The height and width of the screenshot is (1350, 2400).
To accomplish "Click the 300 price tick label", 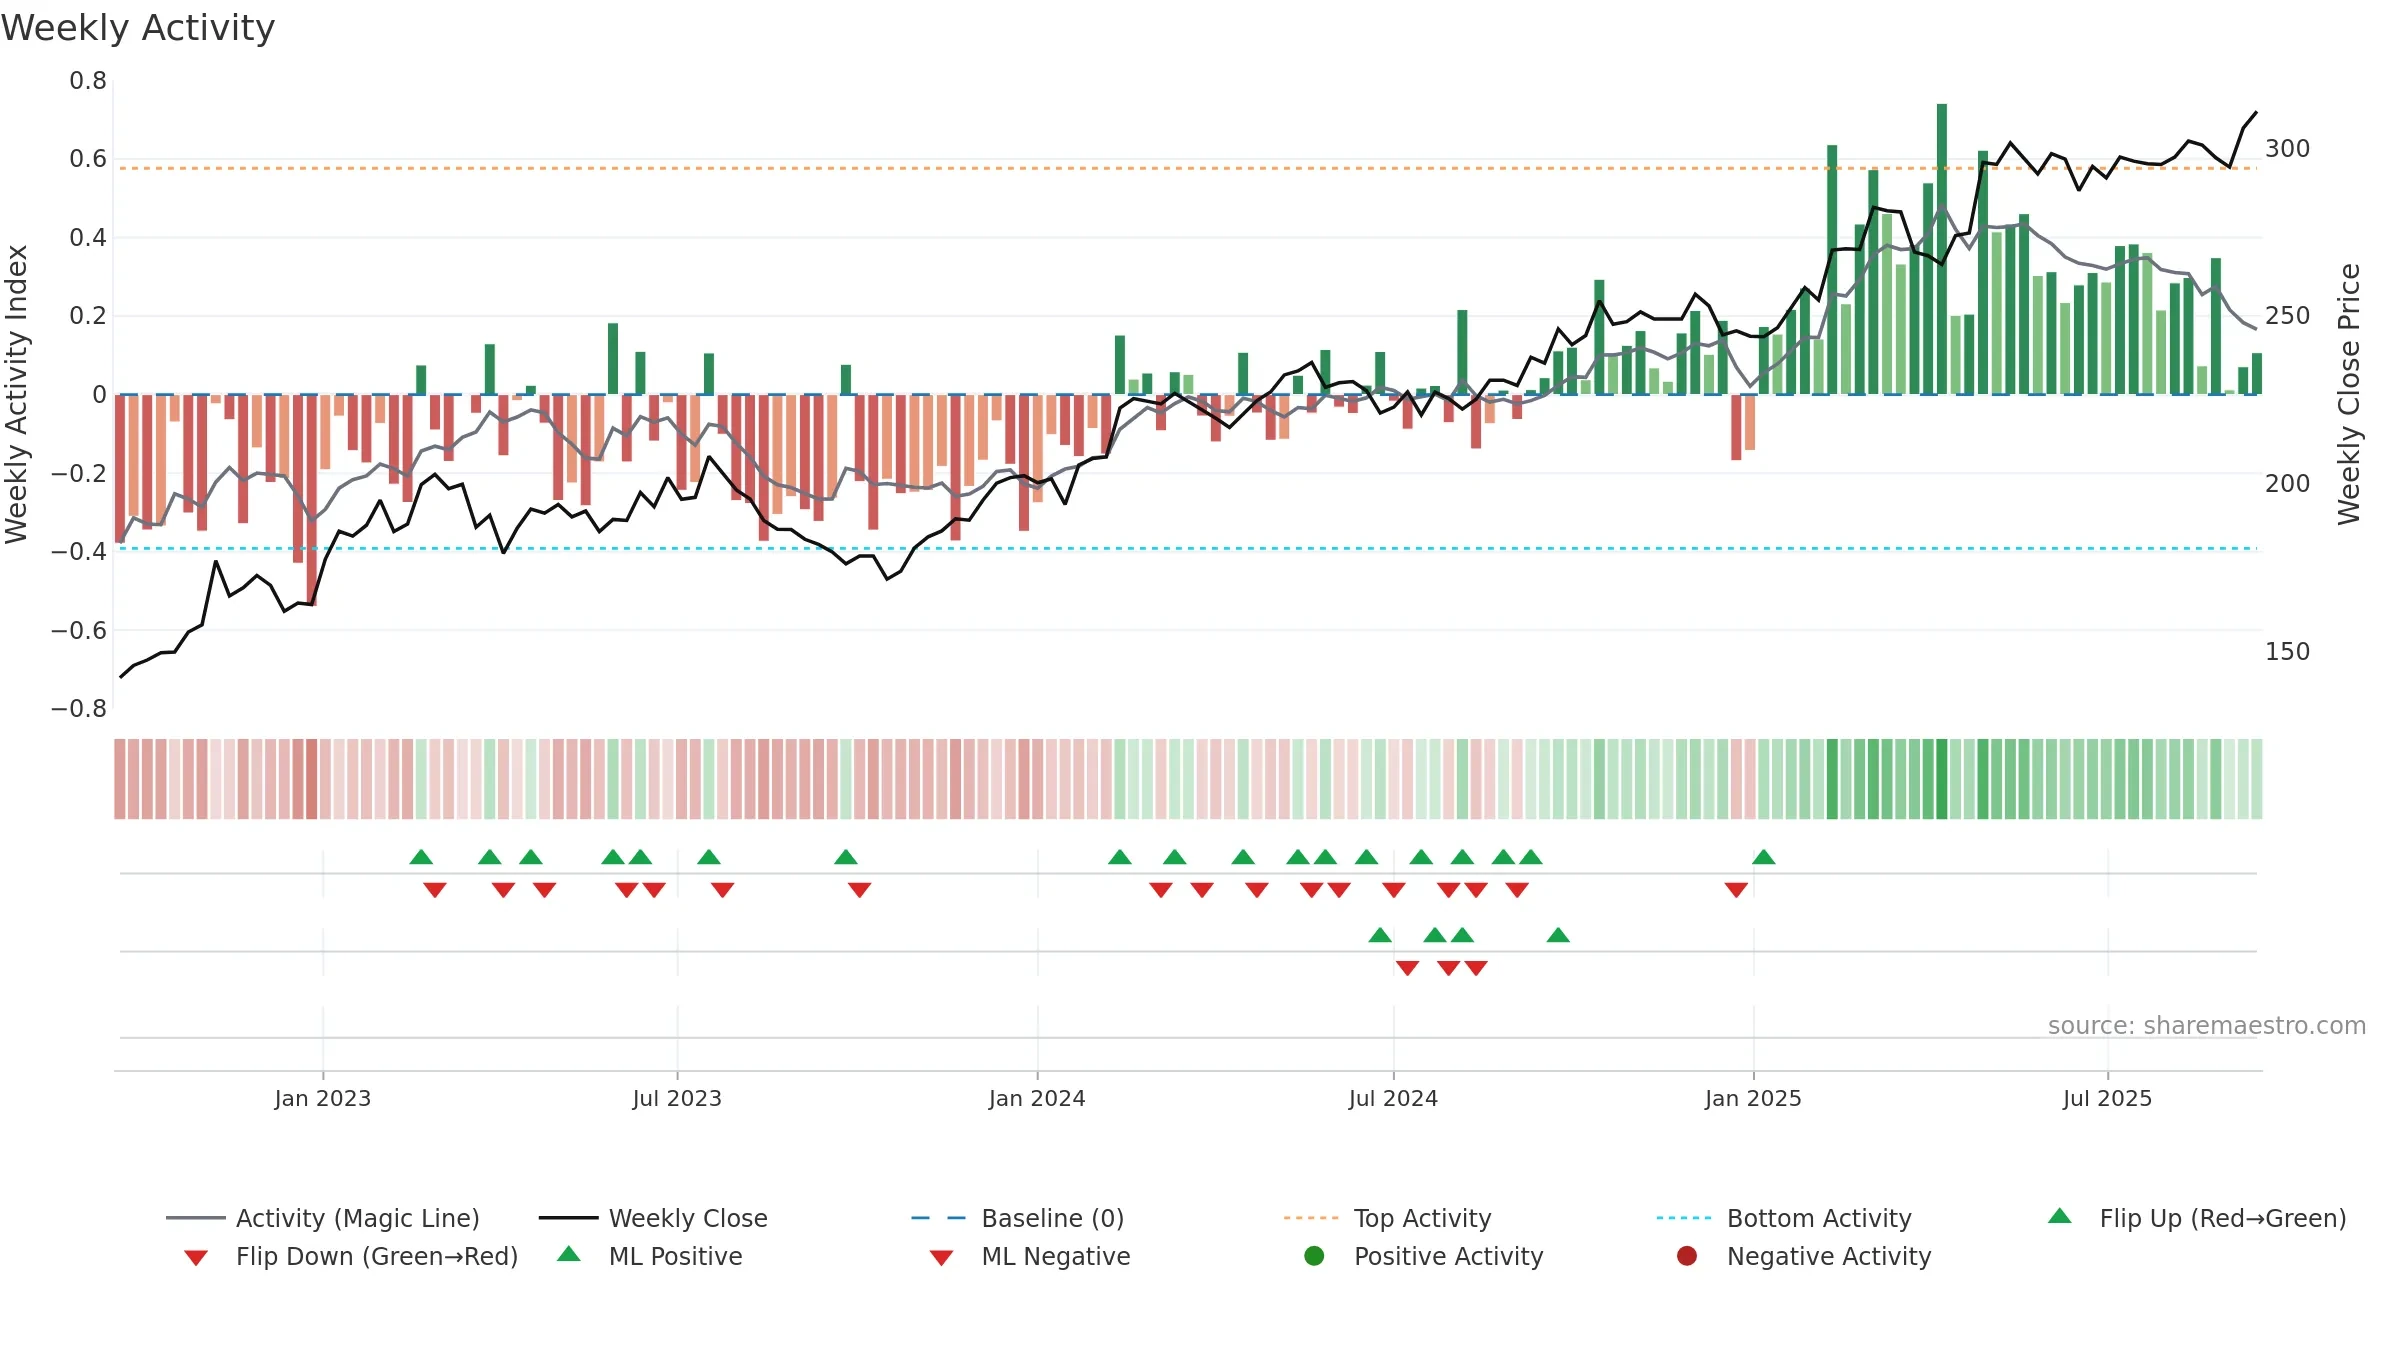I will click(x=2288, y=148).
